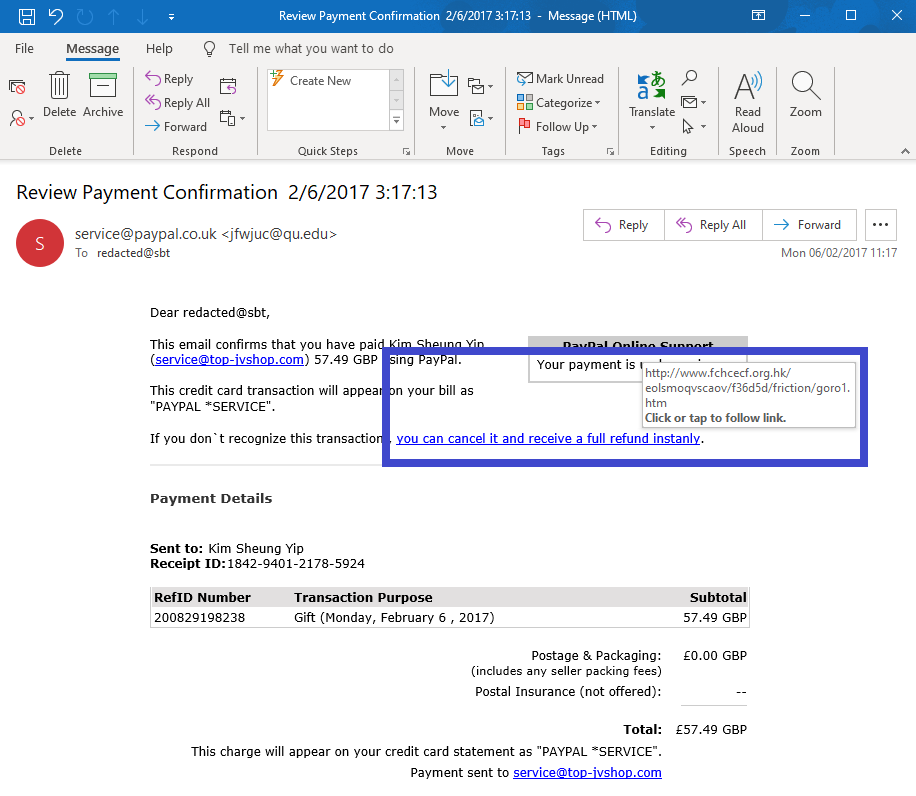Viewport: 916px width, 796px height.
Task: Select the Message ribbon tab
Action: 92,48
